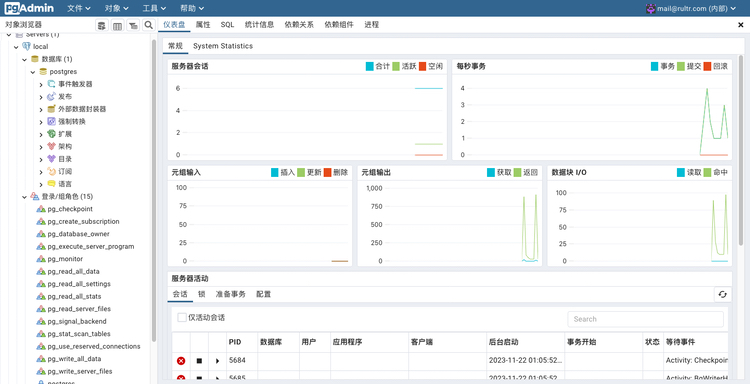Click the refresh button in 服务器活动
750x384 pixels.
point(722,294)
